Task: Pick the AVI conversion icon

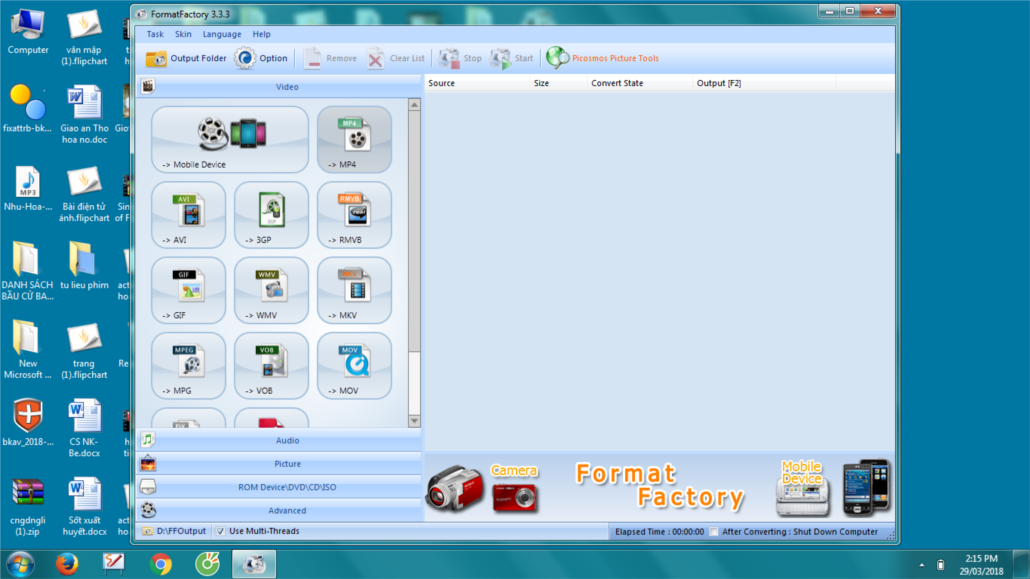Action: click(188, 214)
